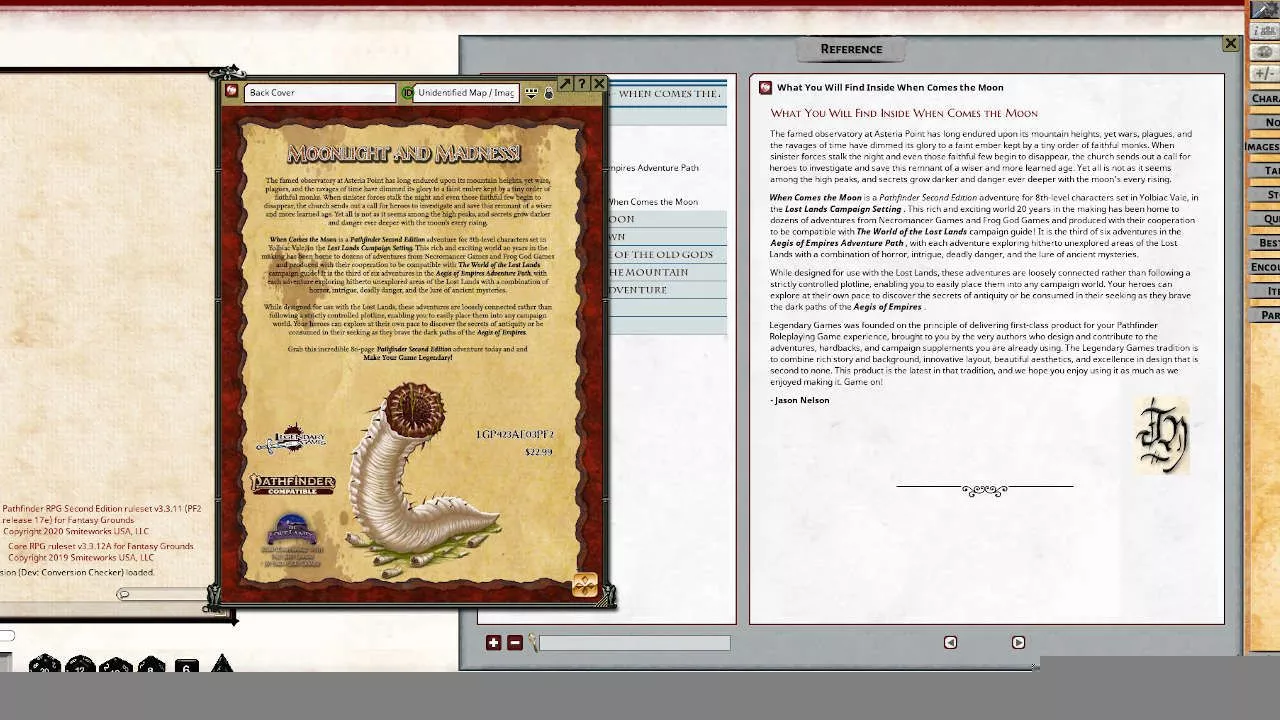Image resolution: width=1280 pixels, height=720 pixels.
Task: Pick the d10 die from dice tray
Action: coord(115,664)
